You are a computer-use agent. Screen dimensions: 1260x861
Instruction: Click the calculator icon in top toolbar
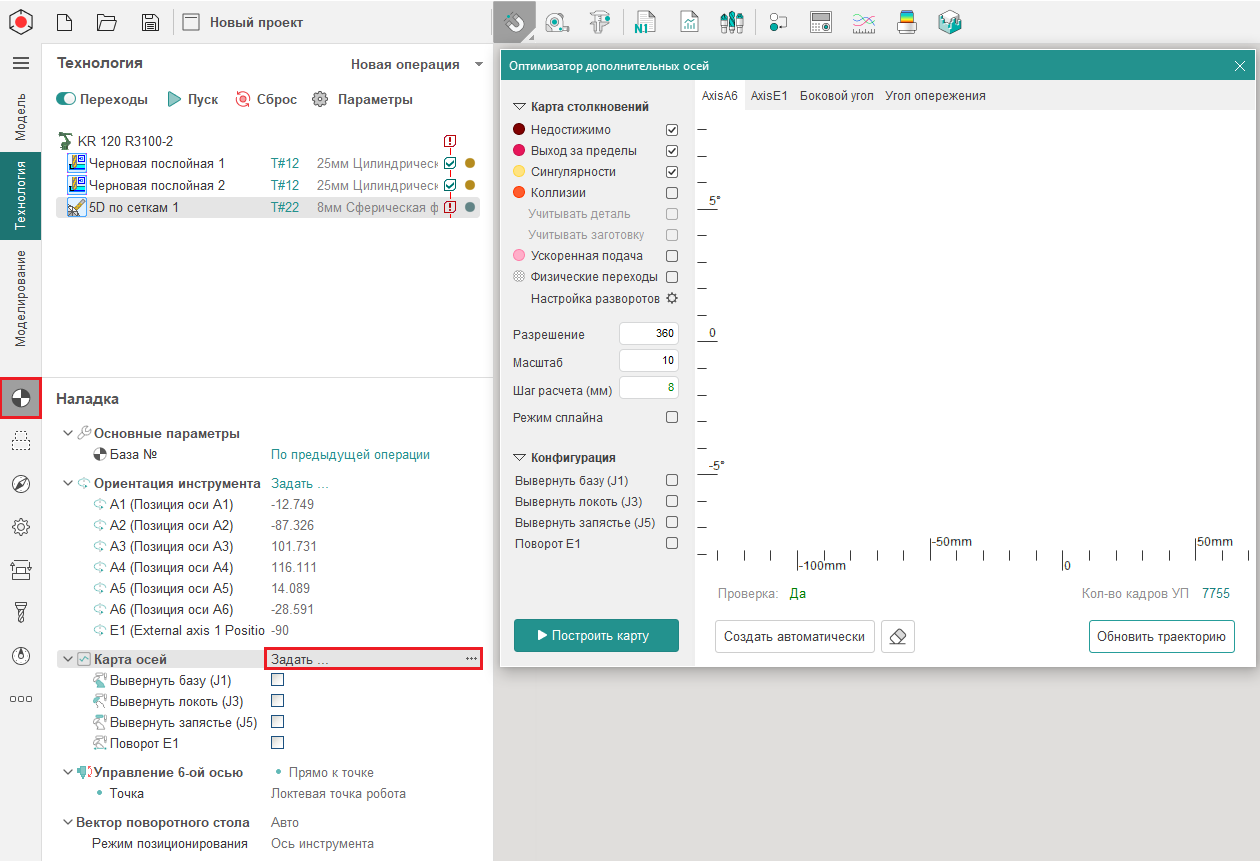(821, 22)
